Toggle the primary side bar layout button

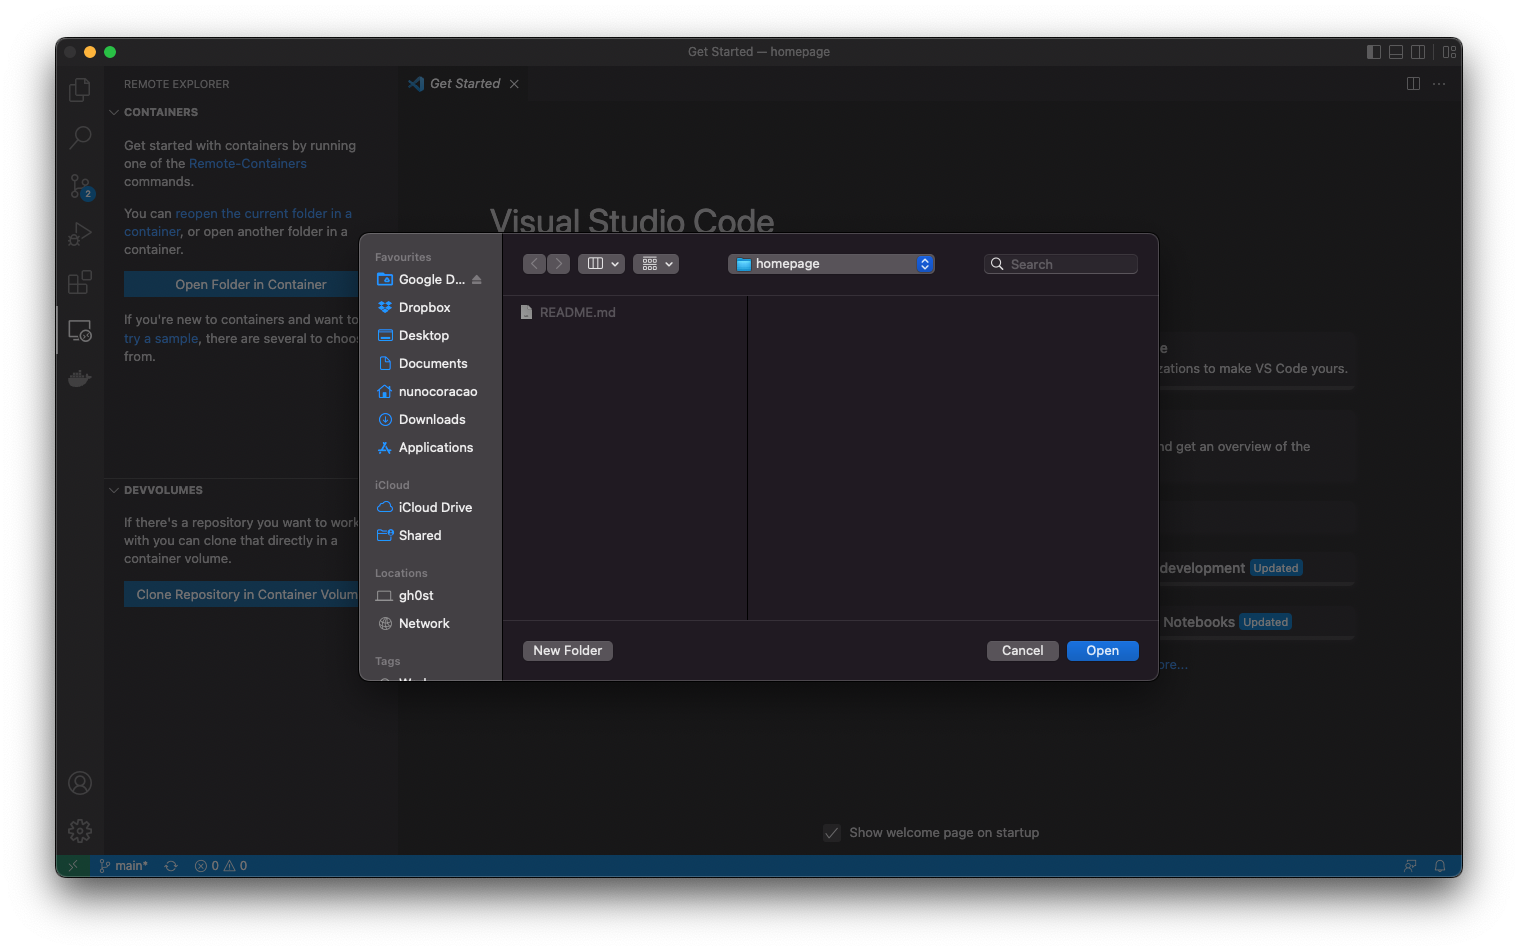click(1374, 52)
